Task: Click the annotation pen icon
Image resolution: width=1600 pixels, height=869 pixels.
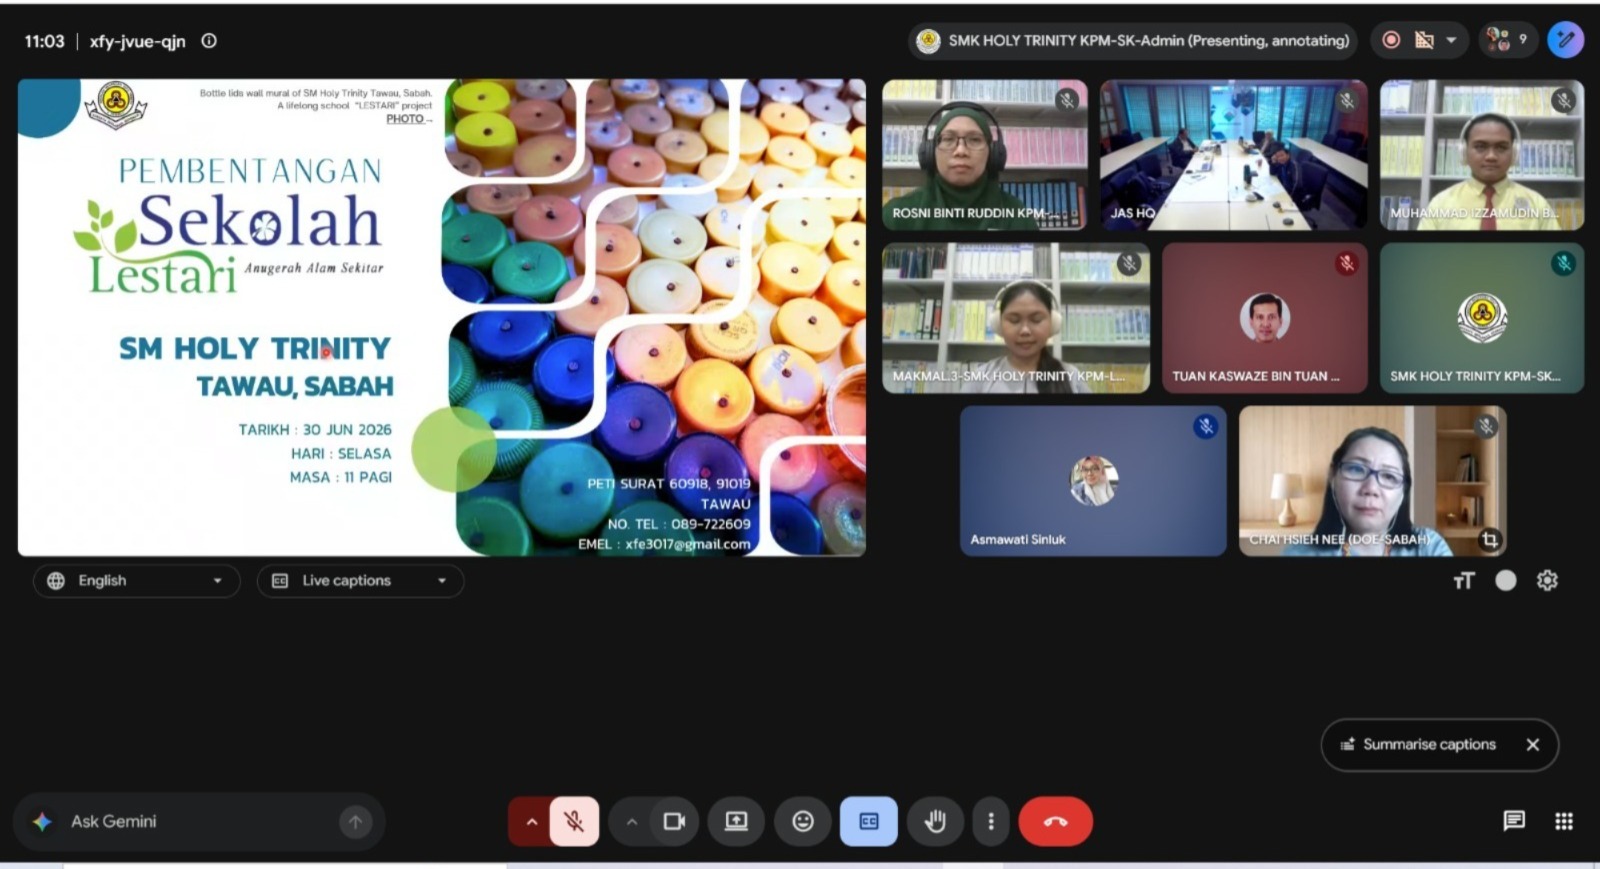Action: point(1565,40)
